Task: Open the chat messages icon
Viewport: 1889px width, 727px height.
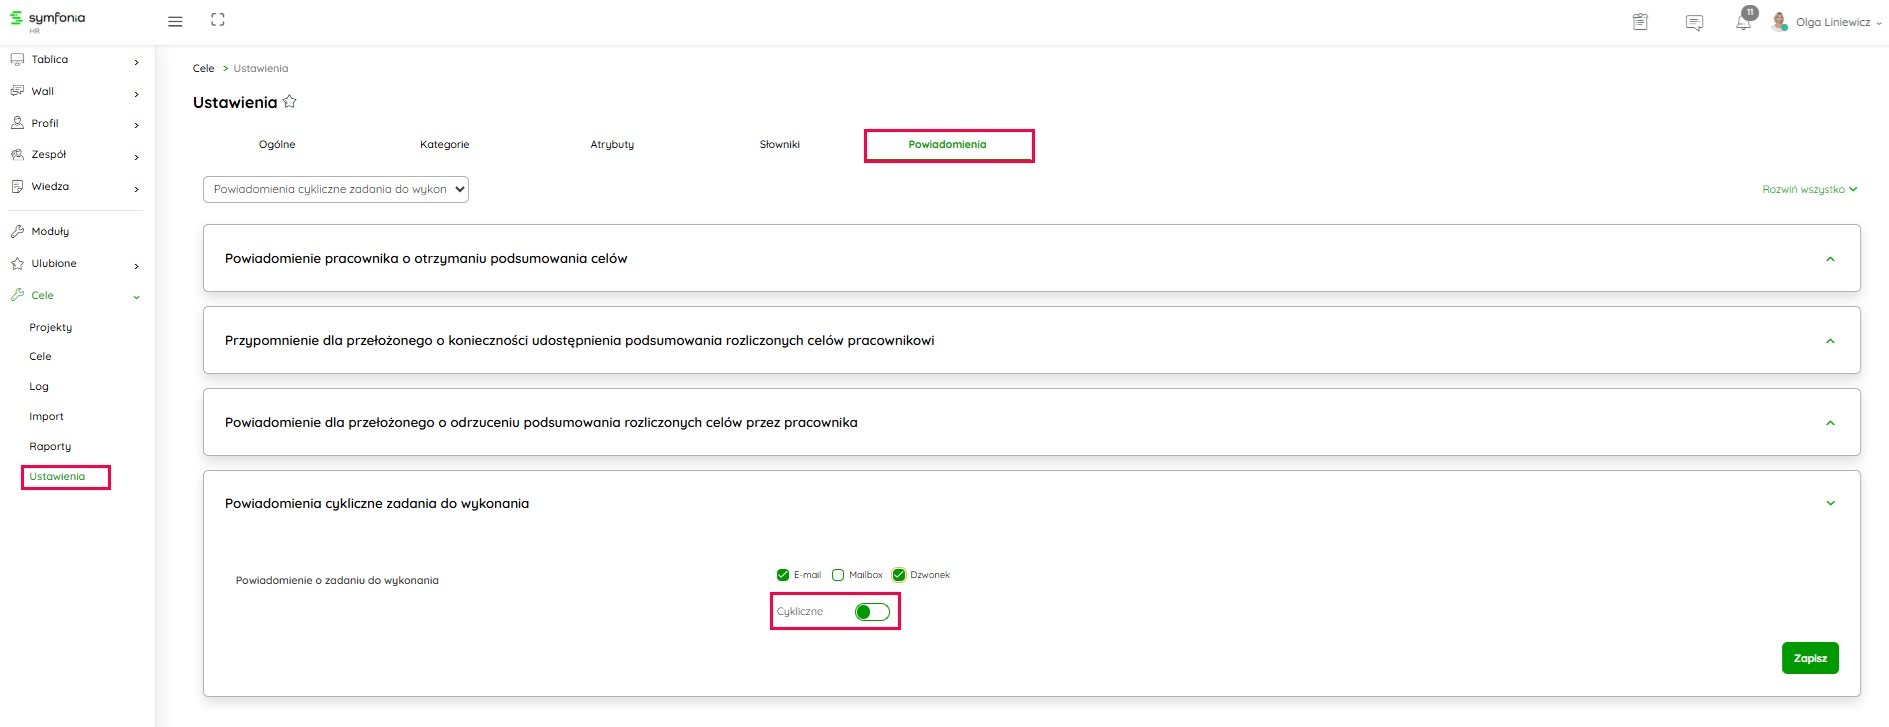Action: [1694, 22]
